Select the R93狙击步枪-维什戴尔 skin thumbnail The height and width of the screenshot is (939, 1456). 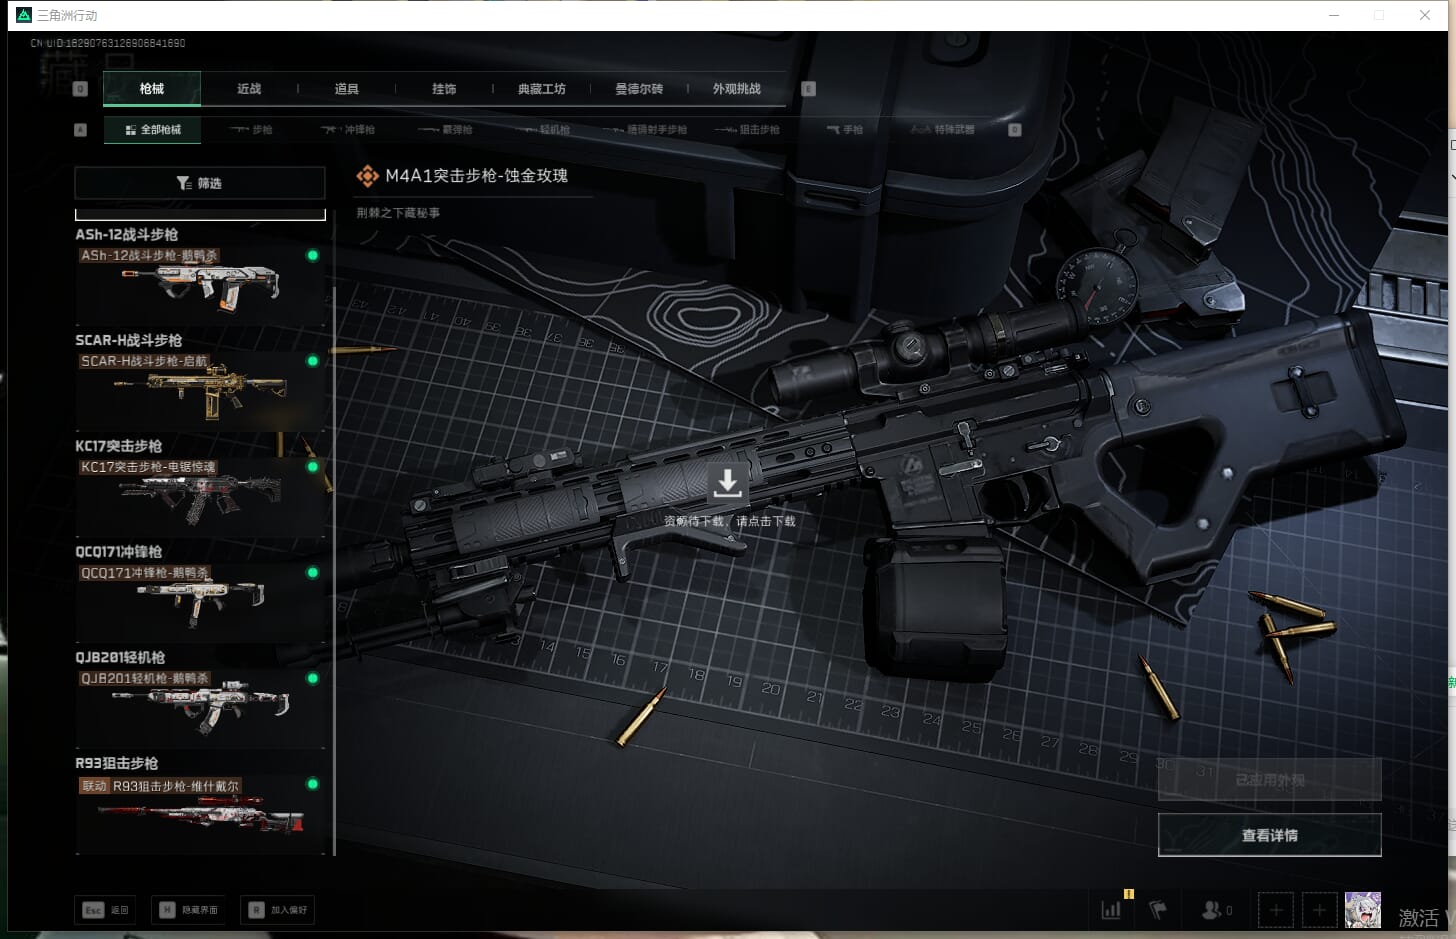200,813
